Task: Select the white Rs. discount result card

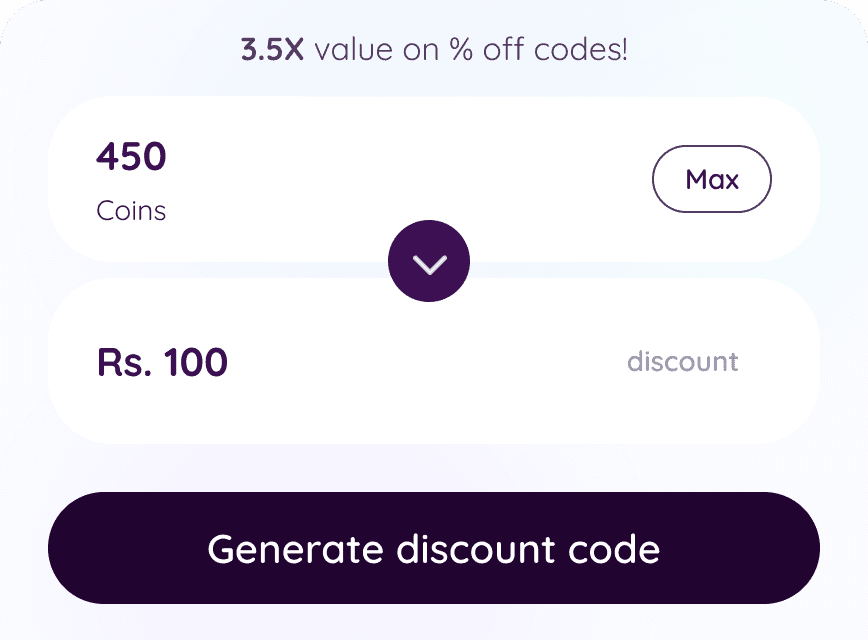Action: tap(433, 361)
